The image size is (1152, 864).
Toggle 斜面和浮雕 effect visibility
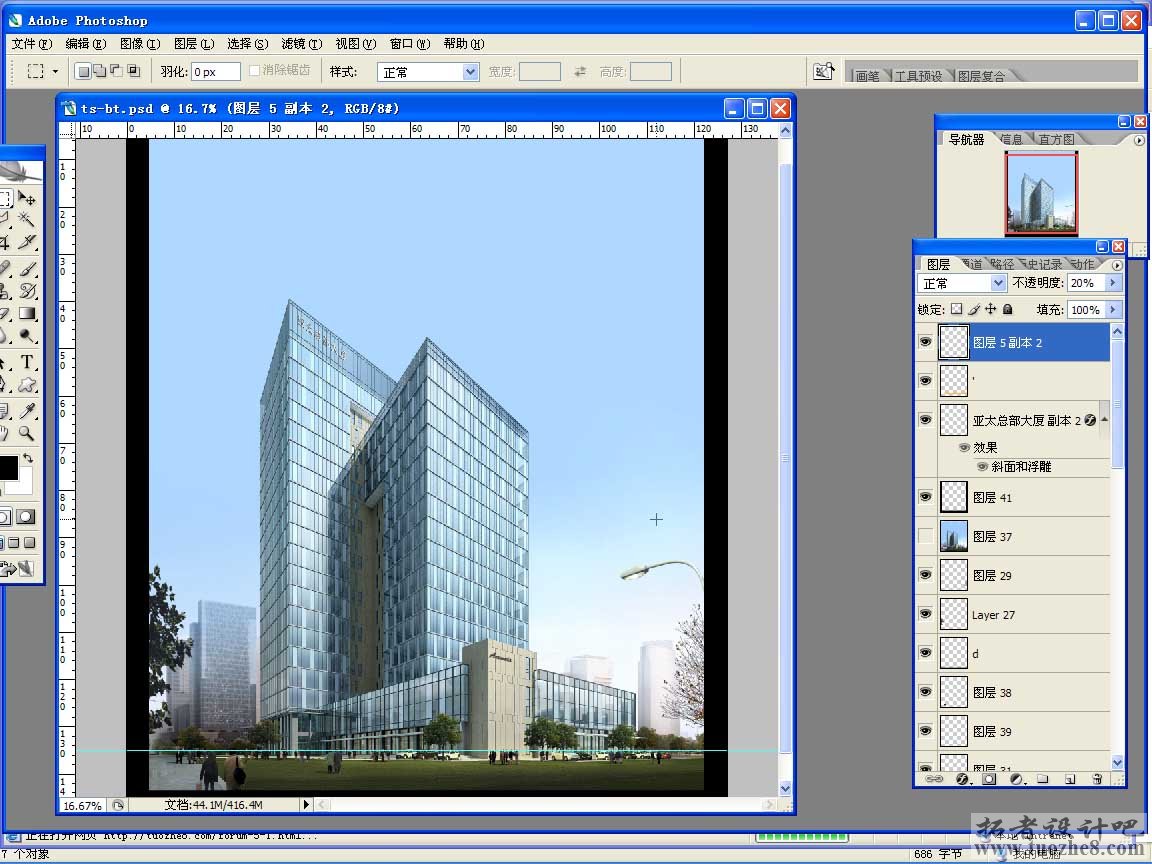tap(982, 467)
